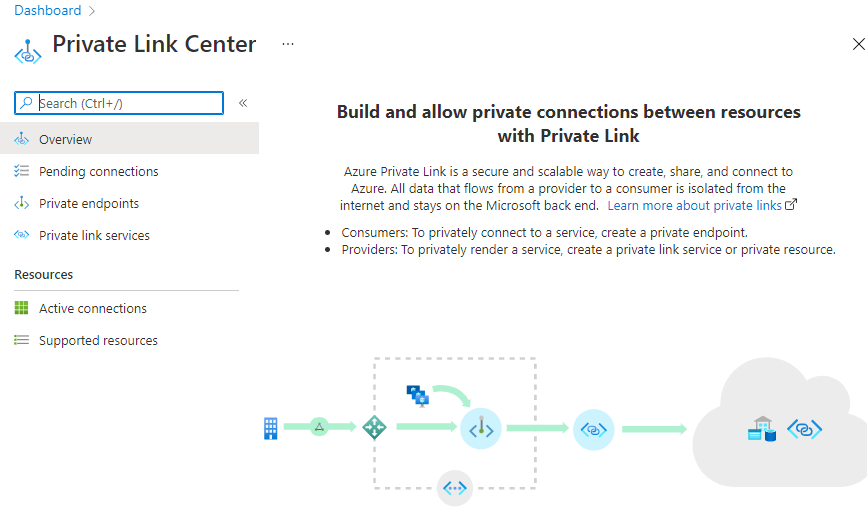
Task: Open the ellipsis more options menu
Action: click(288, 45)
